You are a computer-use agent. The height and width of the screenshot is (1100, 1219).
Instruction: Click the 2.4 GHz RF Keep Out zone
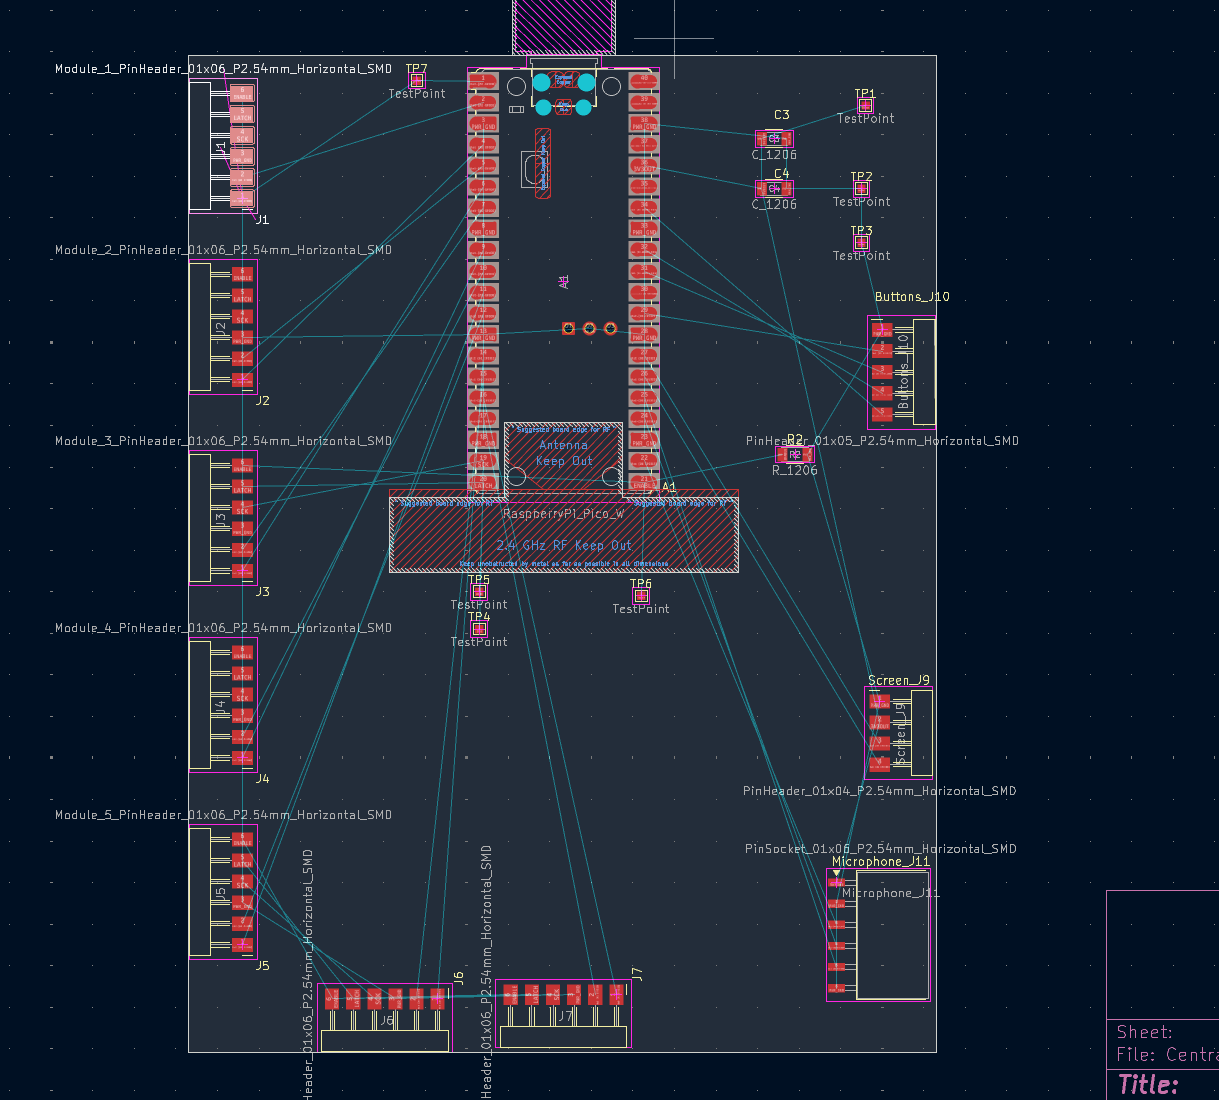[564, 535]
